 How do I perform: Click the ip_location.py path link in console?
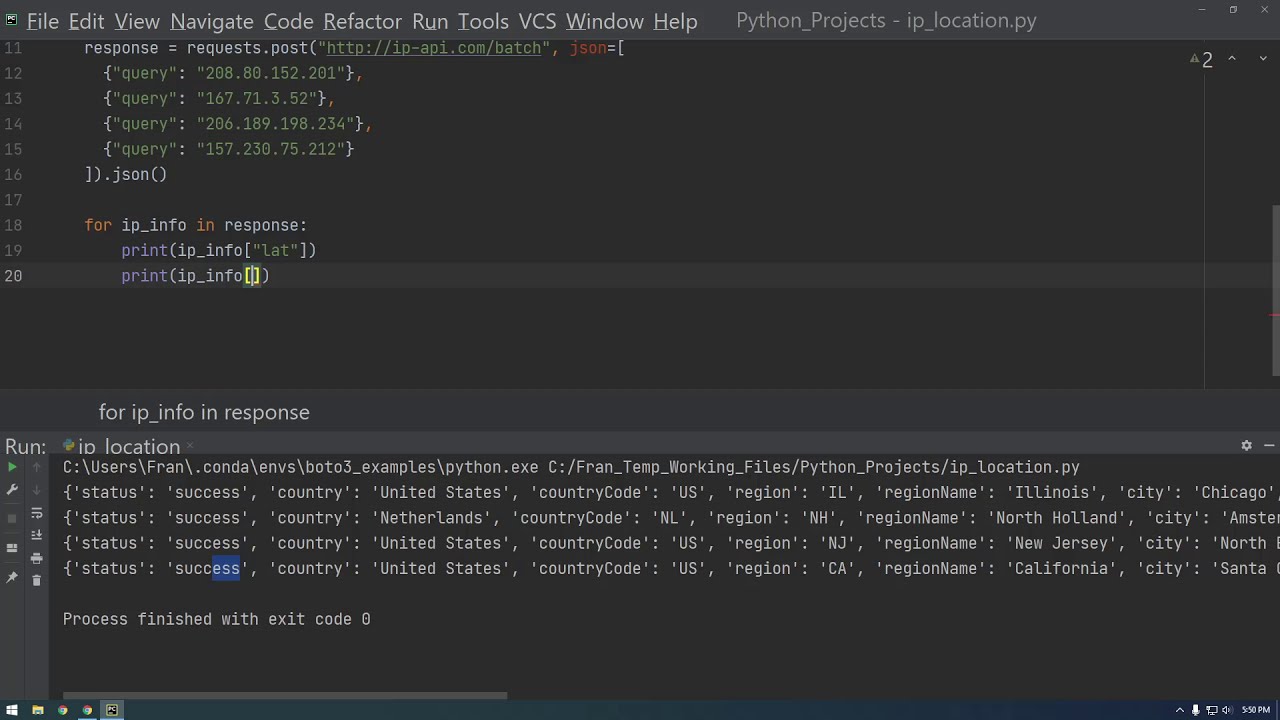click(813, 467)
